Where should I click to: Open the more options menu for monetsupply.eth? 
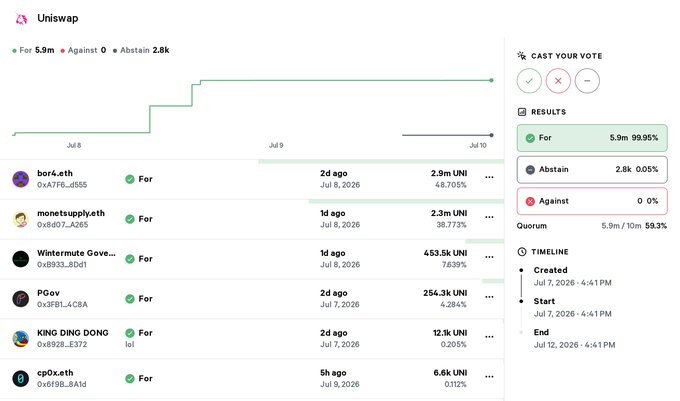pyautogui.click(x=489, y=217)
